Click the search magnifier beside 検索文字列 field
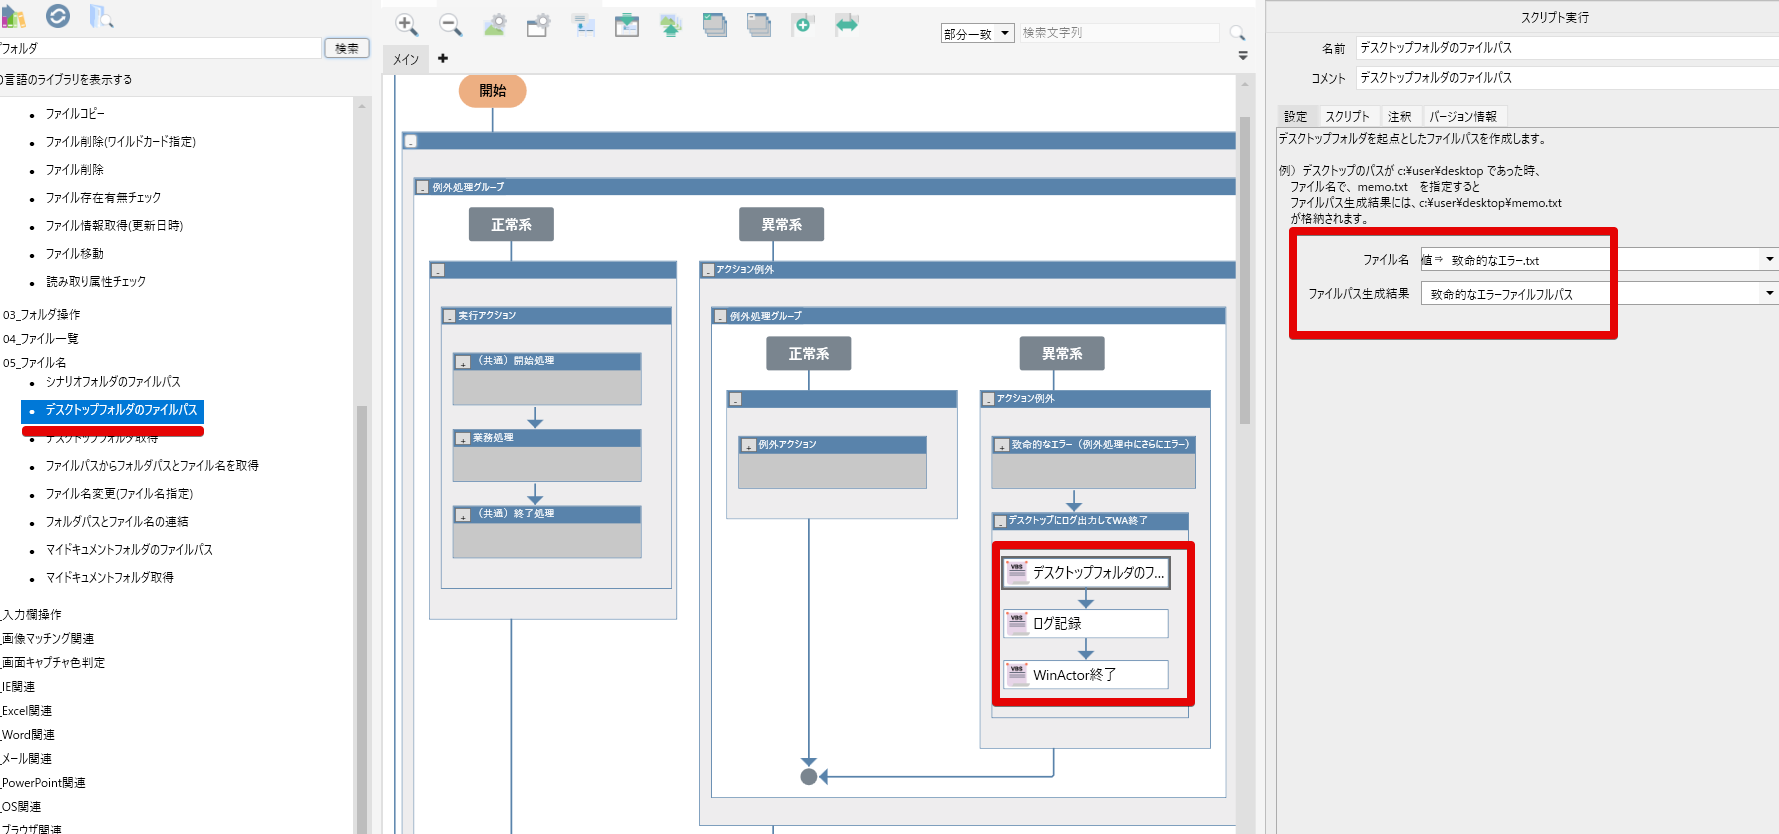1779x834 pixels. [1237, 33]
